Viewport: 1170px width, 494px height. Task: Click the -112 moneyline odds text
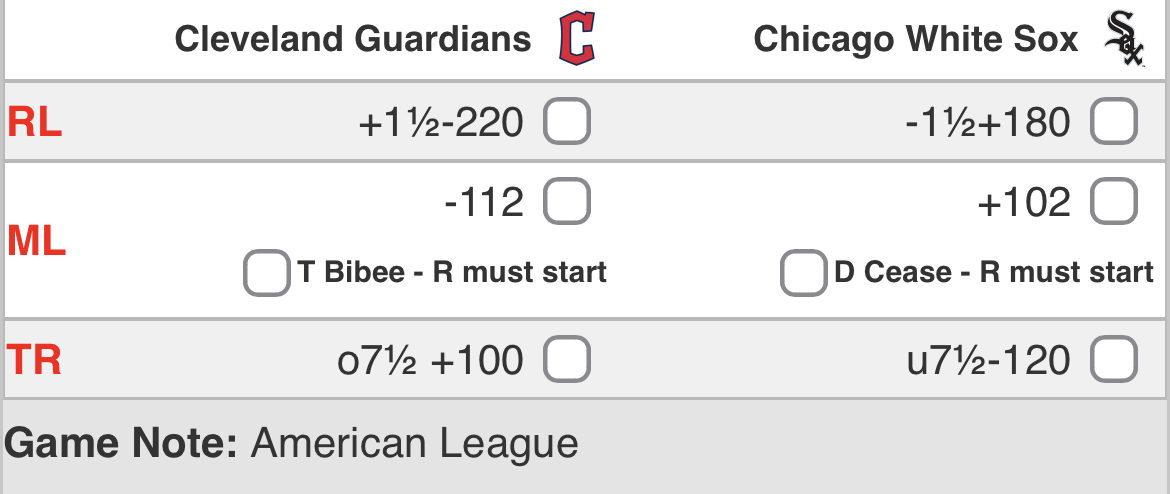pyautogui.click(x=484, y=203)
